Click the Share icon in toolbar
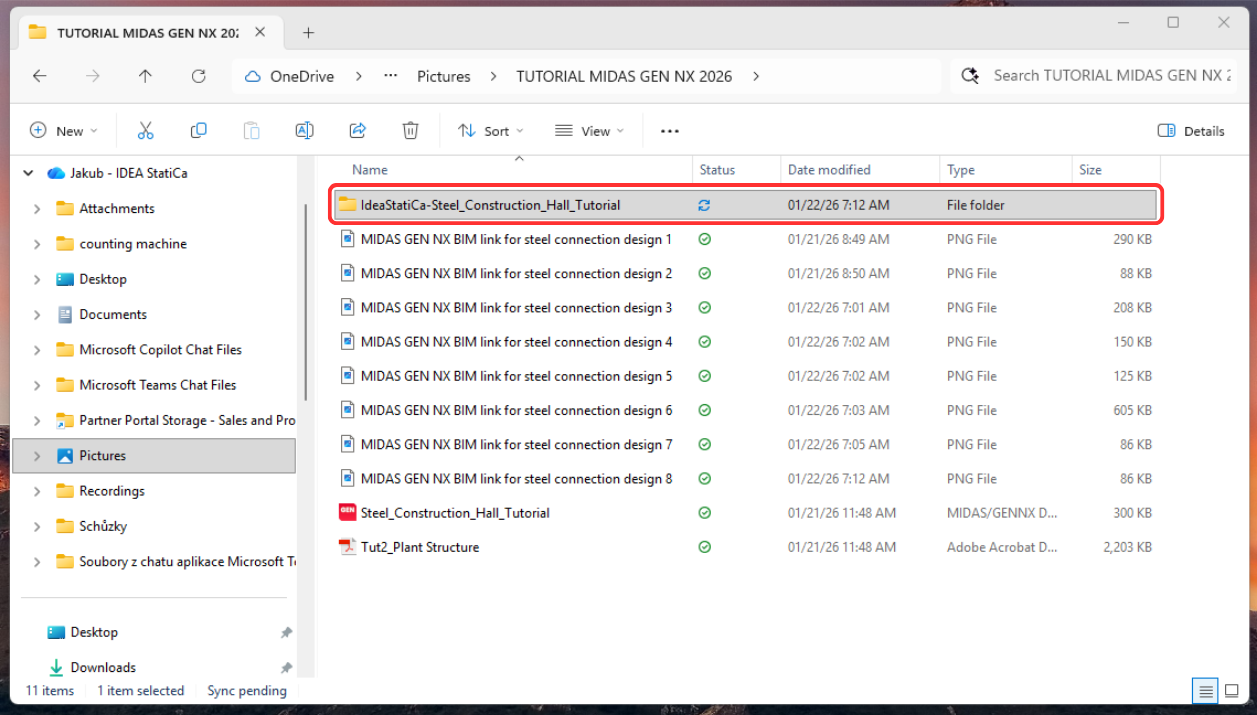 357,131
